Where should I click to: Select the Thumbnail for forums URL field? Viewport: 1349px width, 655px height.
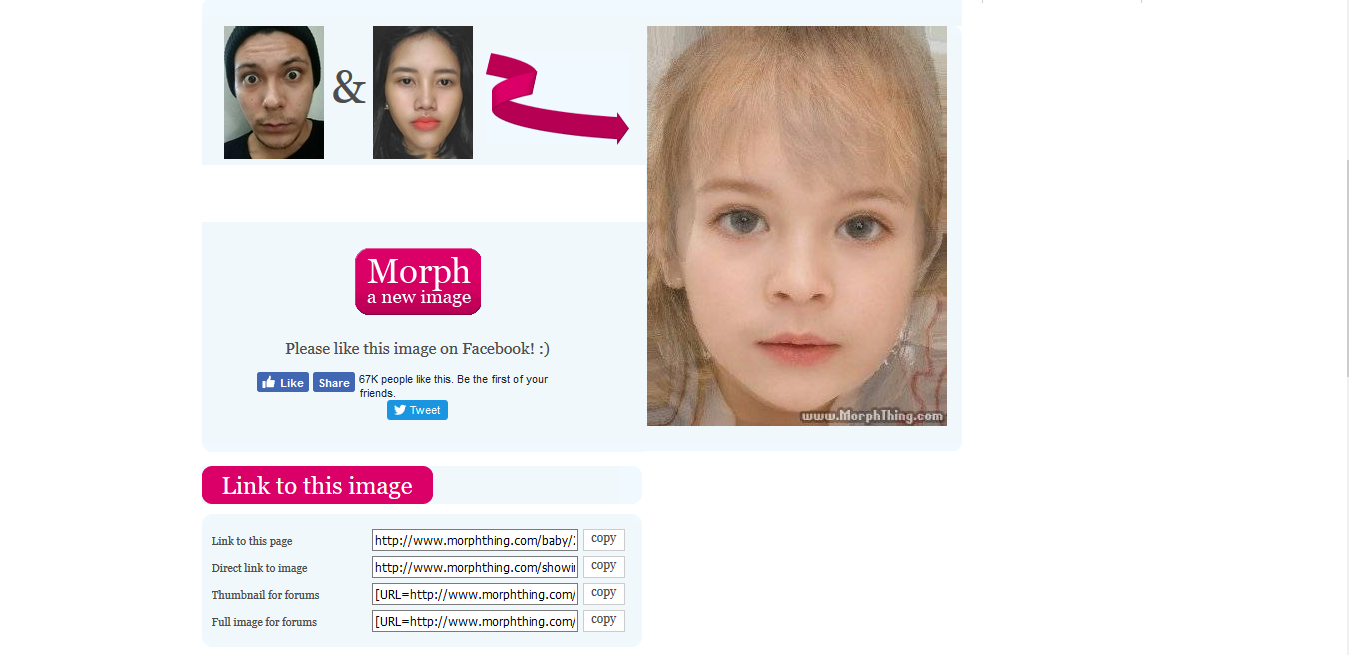pos(475,594)
